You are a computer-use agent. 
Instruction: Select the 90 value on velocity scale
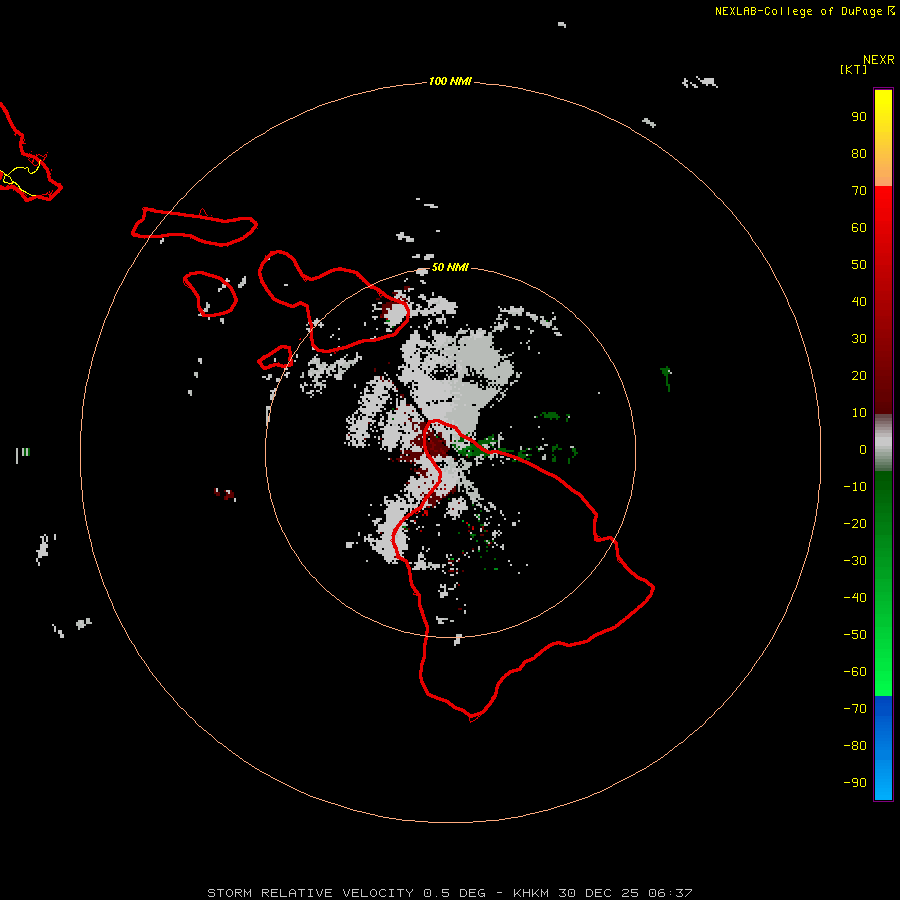point(859,117)
